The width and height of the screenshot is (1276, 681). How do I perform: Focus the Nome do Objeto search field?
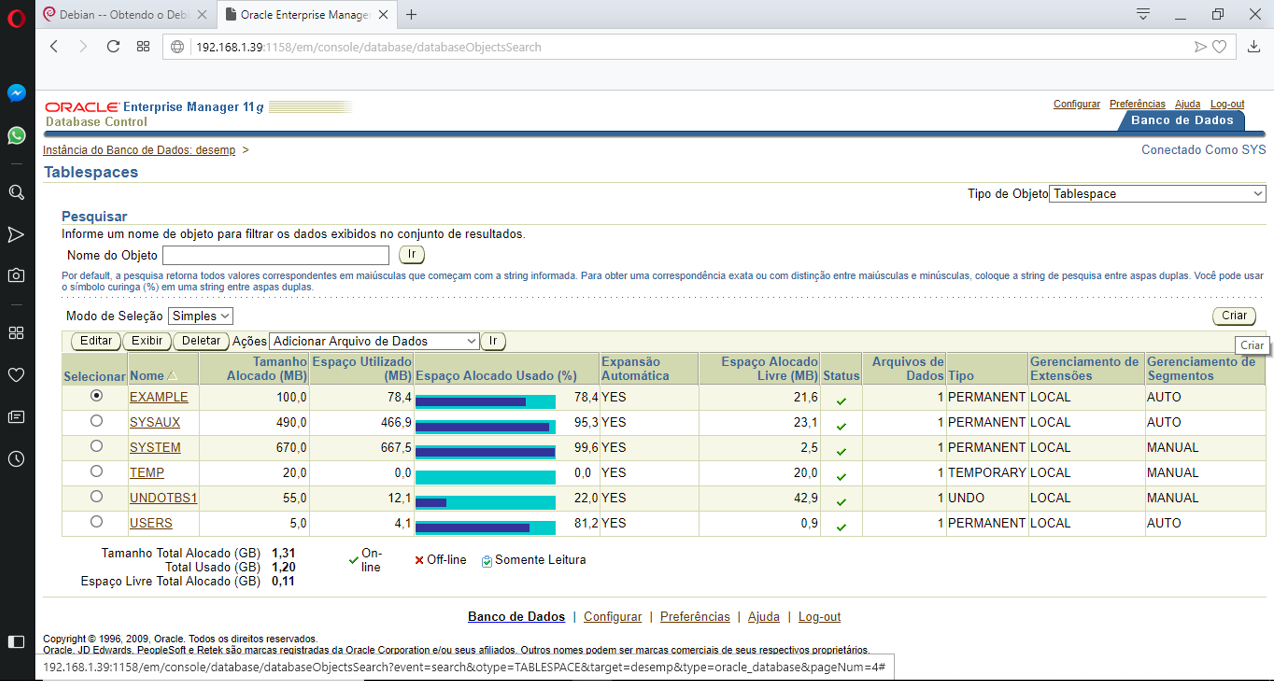point(276,256)
